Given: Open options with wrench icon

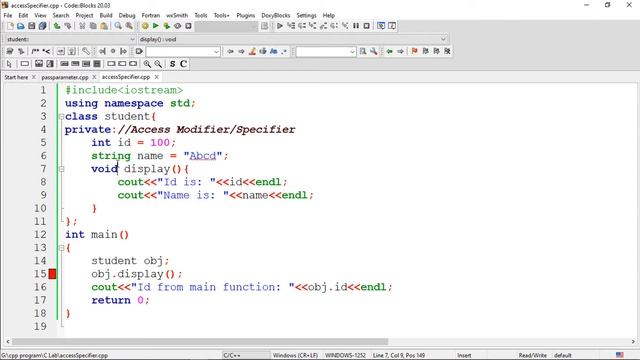Looking at the screenshot, I should click(x=373, y=51).
